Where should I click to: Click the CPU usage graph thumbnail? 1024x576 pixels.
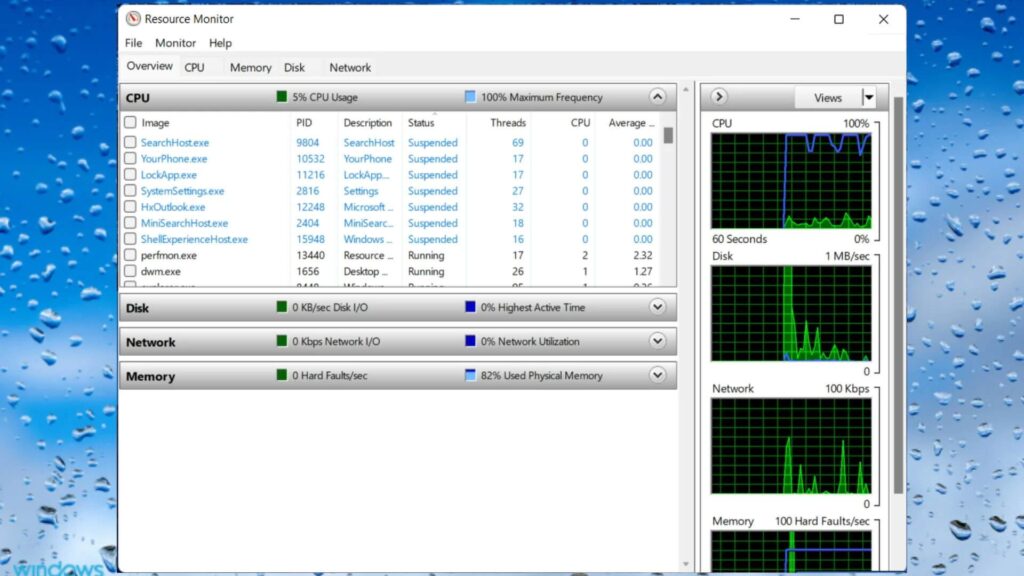791,178
